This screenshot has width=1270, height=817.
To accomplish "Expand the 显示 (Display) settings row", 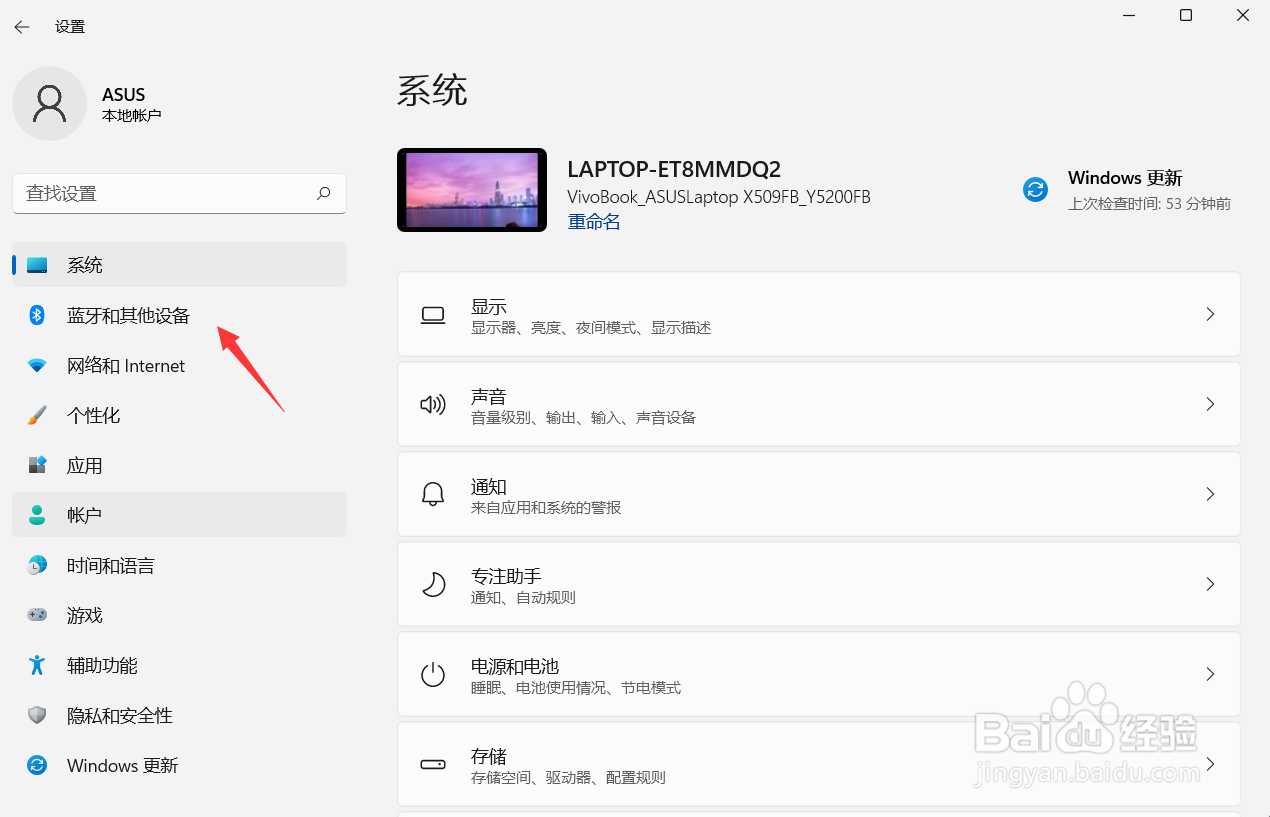I will (x=818, y=313).
